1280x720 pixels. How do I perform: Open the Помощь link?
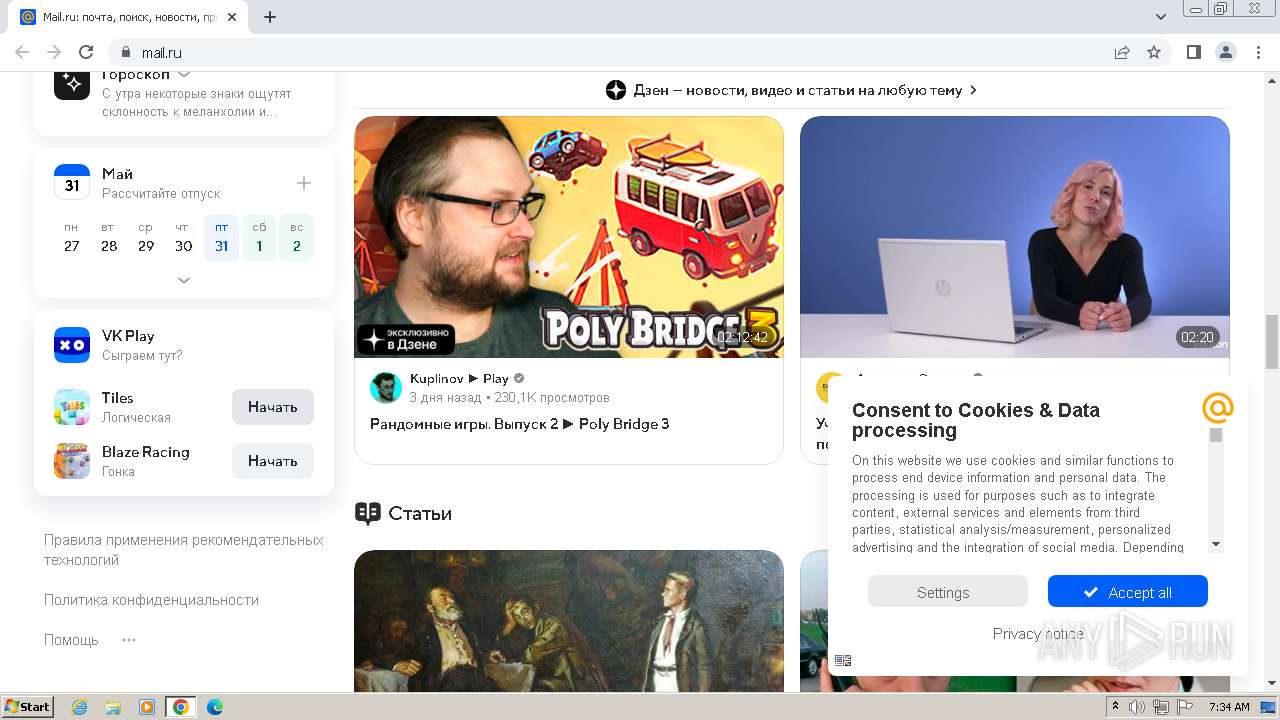[71, 640]
